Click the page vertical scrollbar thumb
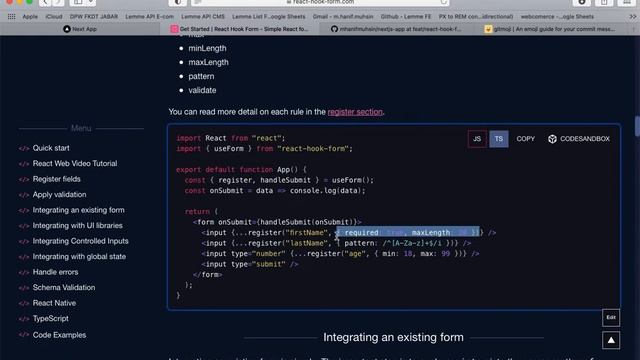 click(637, 127)
